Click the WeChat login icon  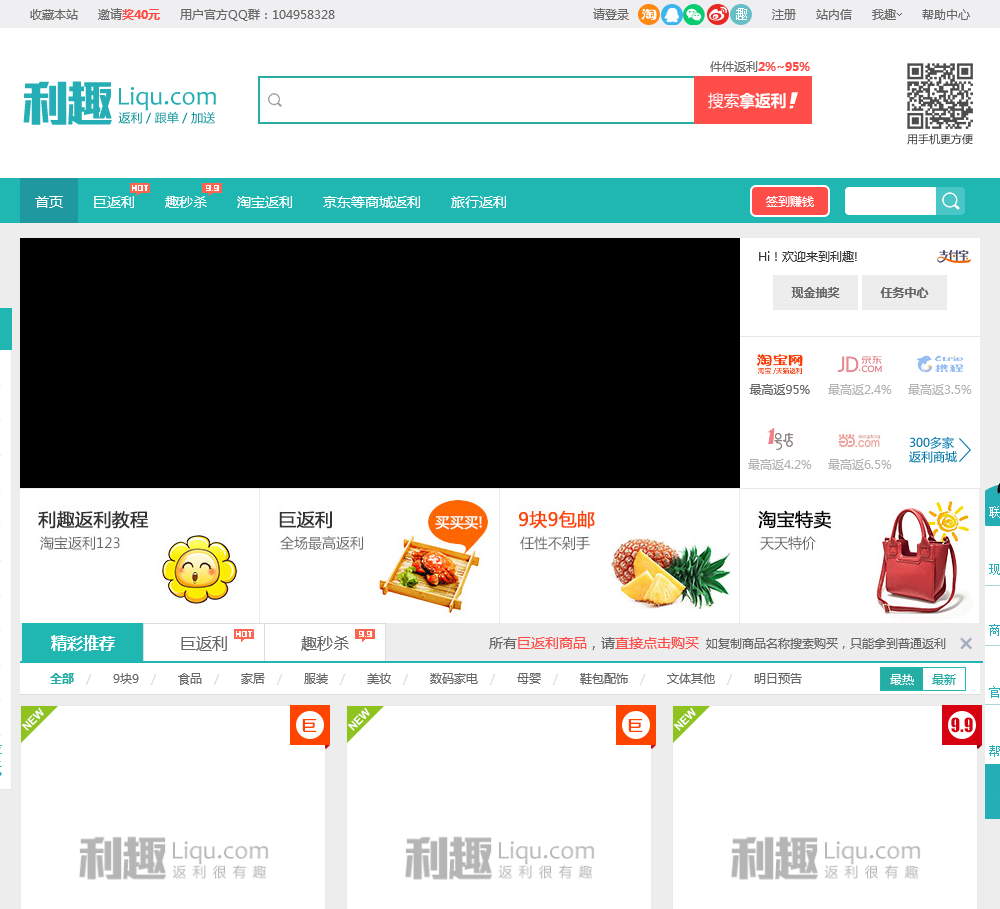(x=694, y=15)
